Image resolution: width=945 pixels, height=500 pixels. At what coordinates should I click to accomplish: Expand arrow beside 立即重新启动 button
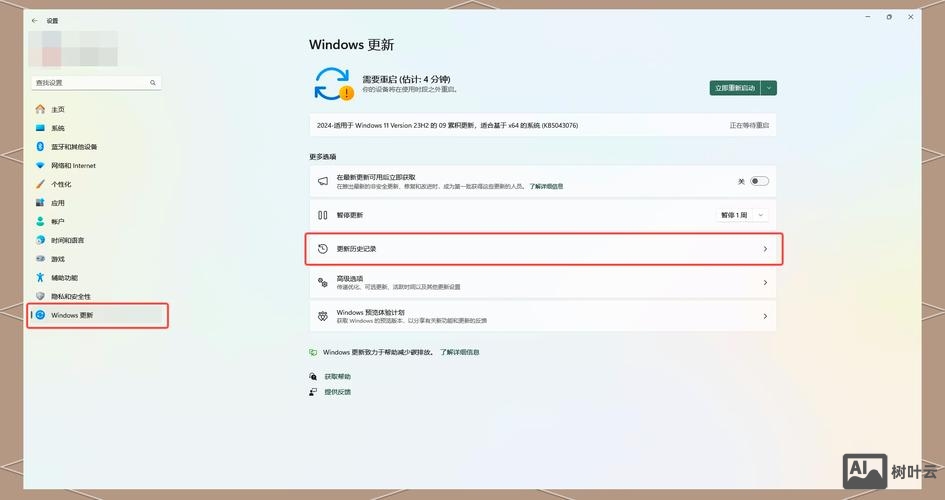pos(769,88)
